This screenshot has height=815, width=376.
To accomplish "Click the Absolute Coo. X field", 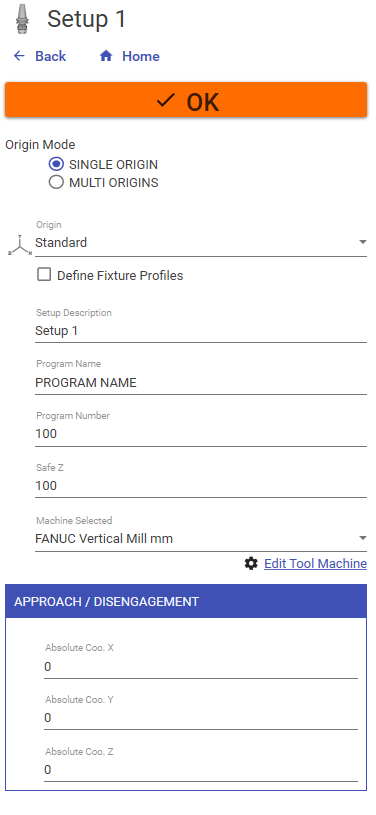I will 201,667.
